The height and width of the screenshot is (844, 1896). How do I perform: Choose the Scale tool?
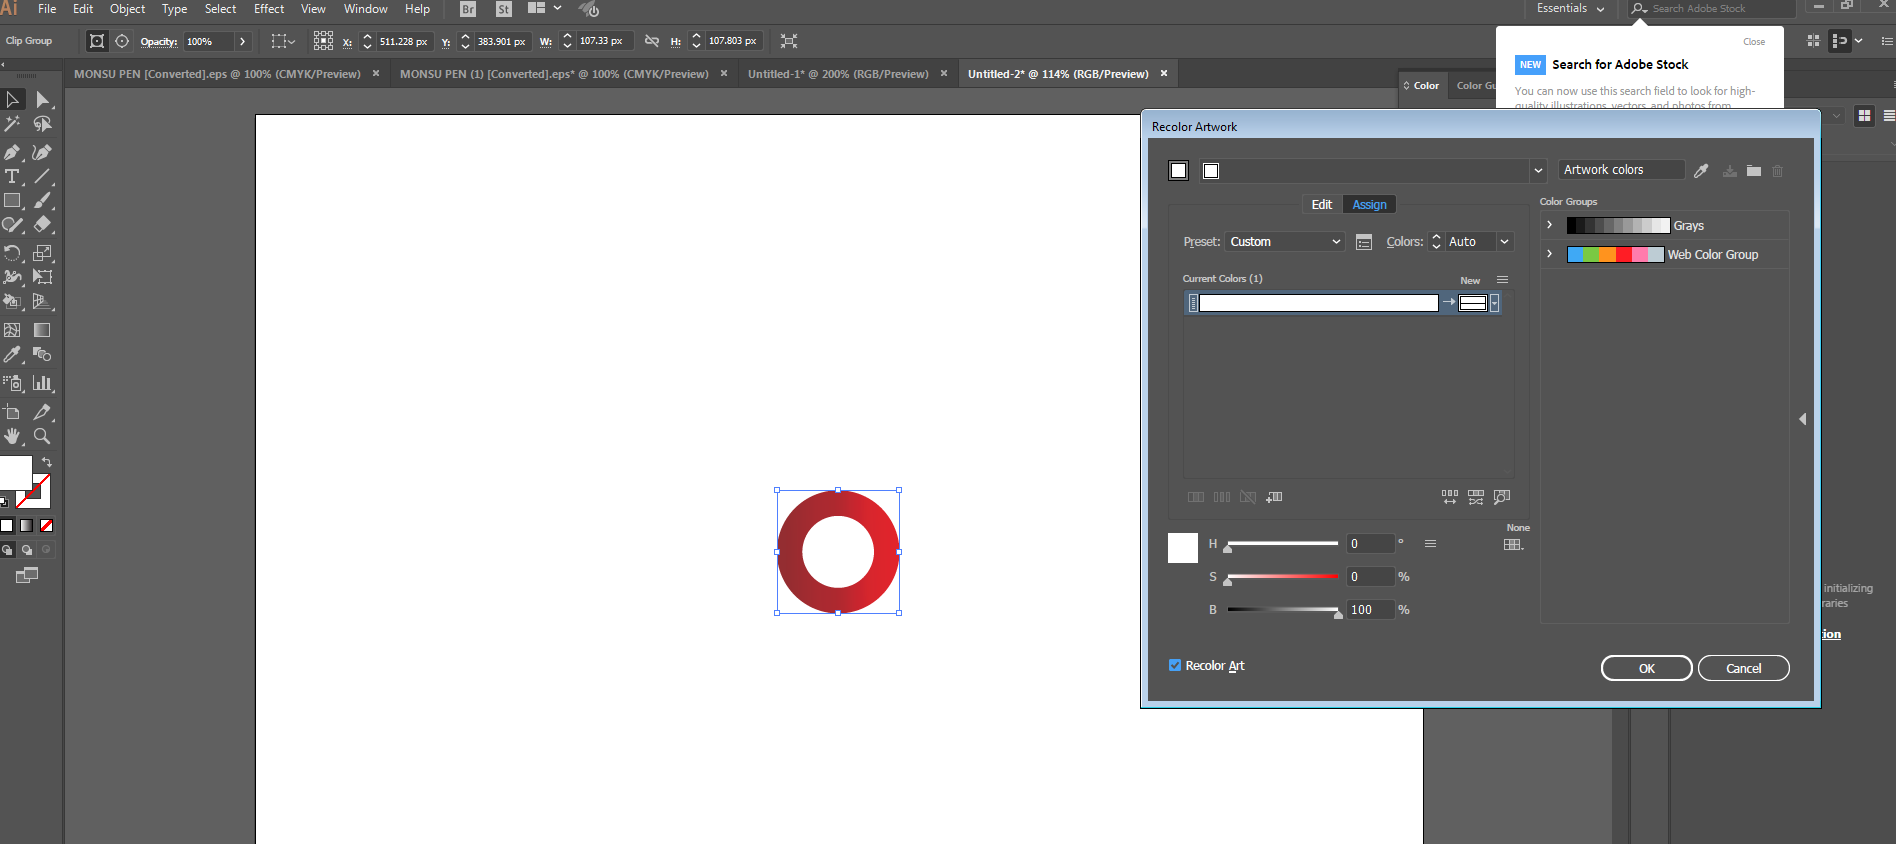[42, 253]
